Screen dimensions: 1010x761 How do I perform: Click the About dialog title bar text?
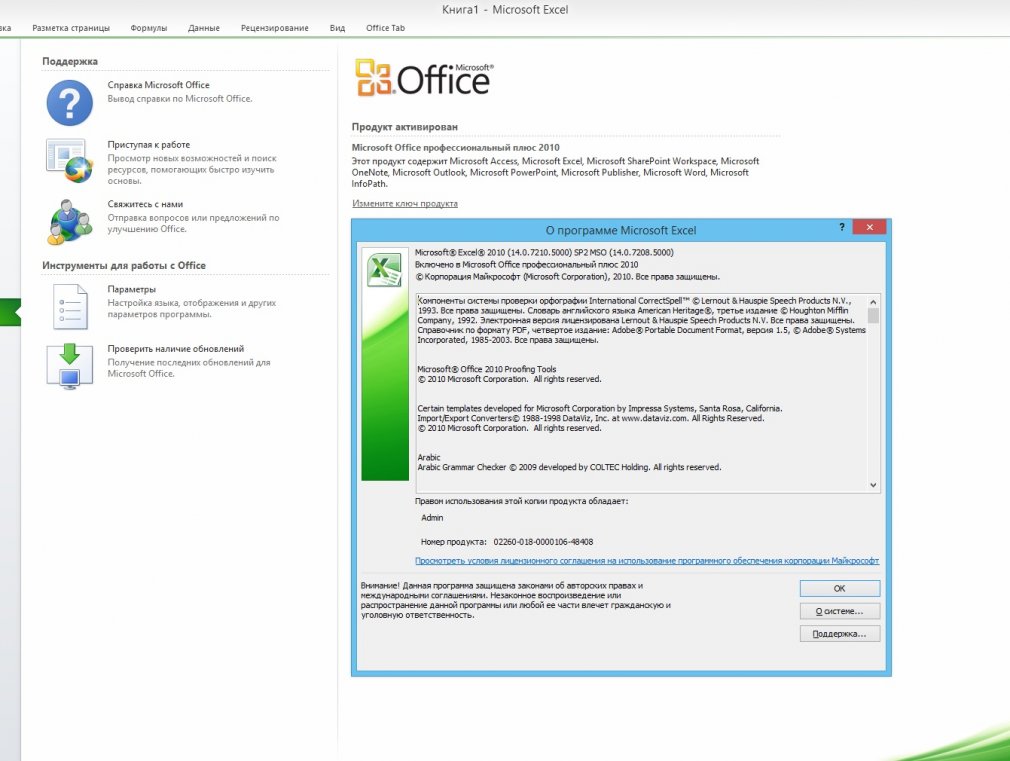[621, 230]
